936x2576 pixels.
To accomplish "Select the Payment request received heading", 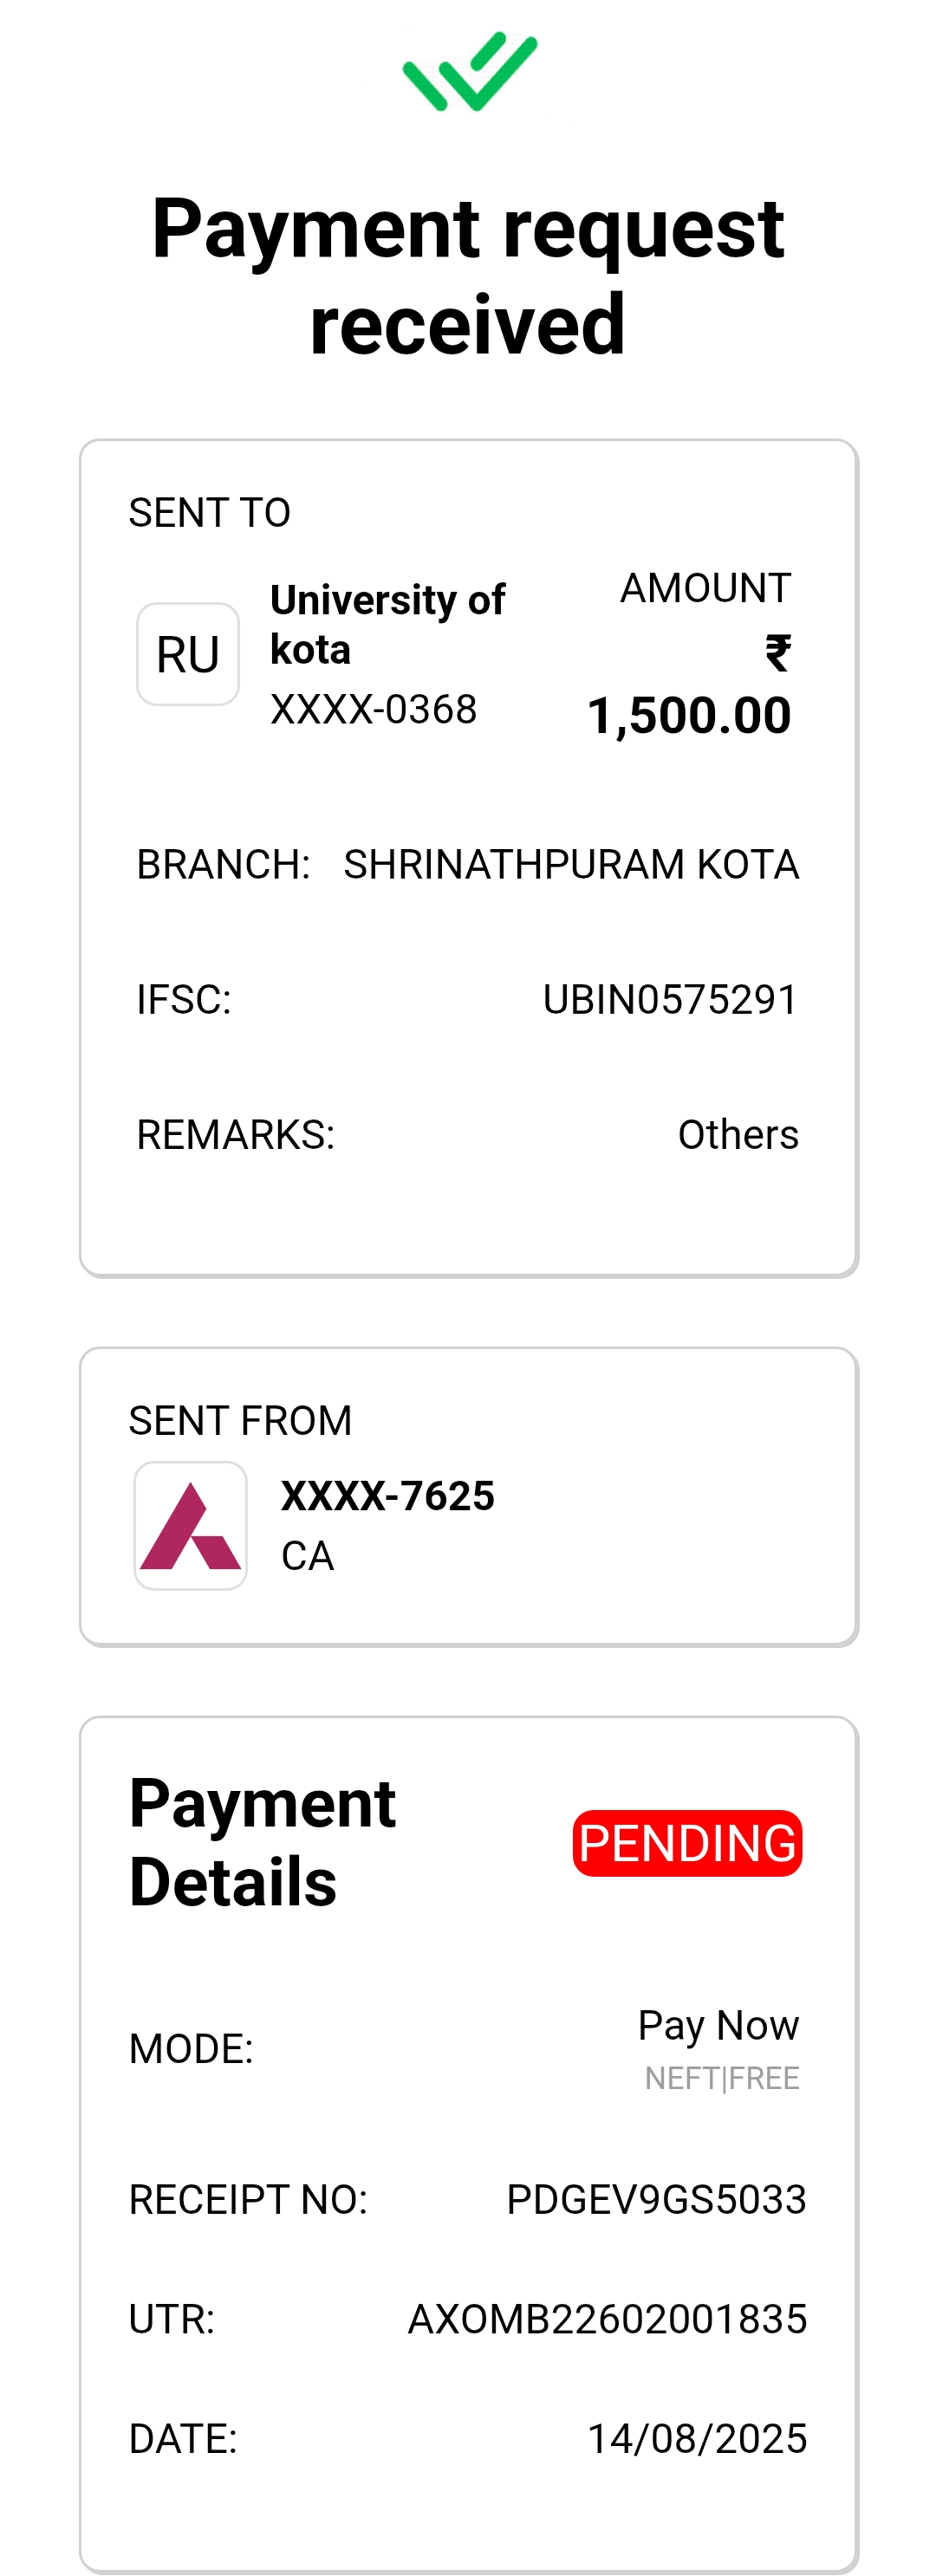I will coord(468,276).
